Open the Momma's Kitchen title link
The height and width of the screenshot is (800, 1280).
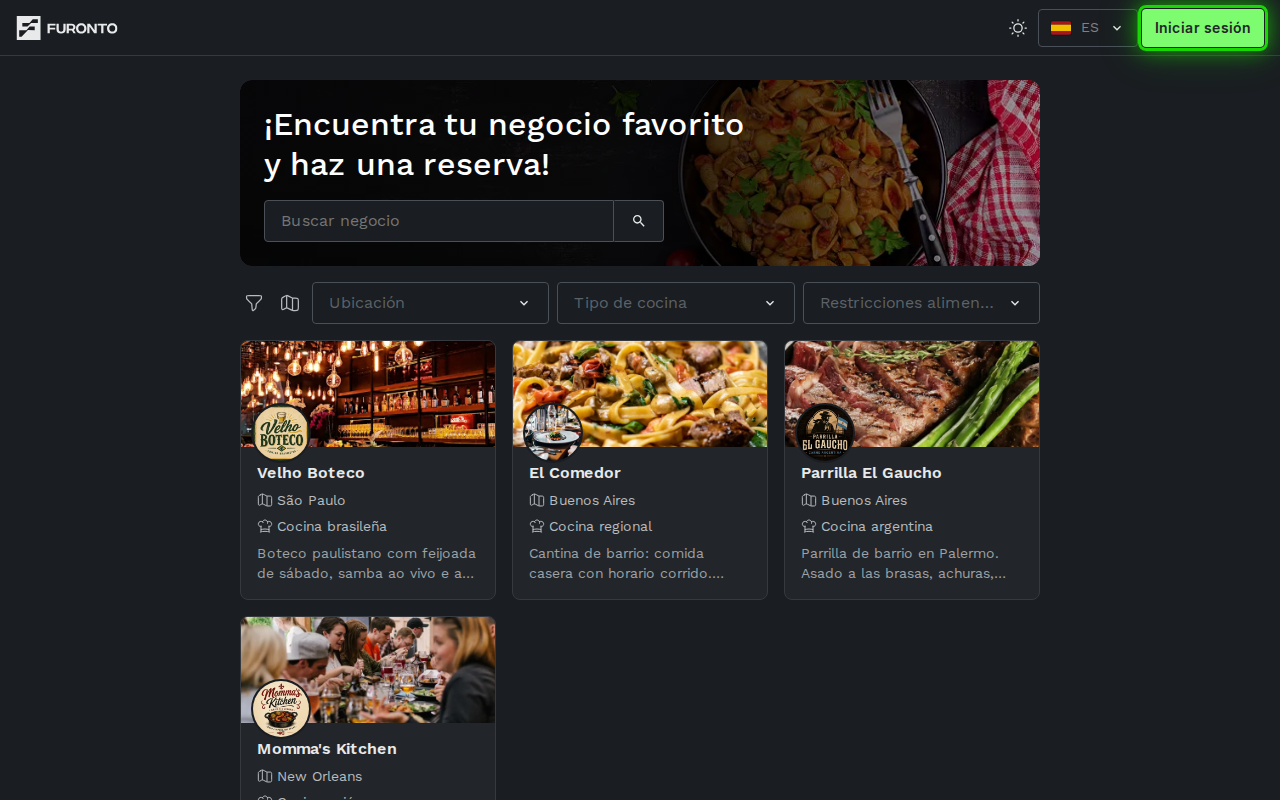(327, 749)
